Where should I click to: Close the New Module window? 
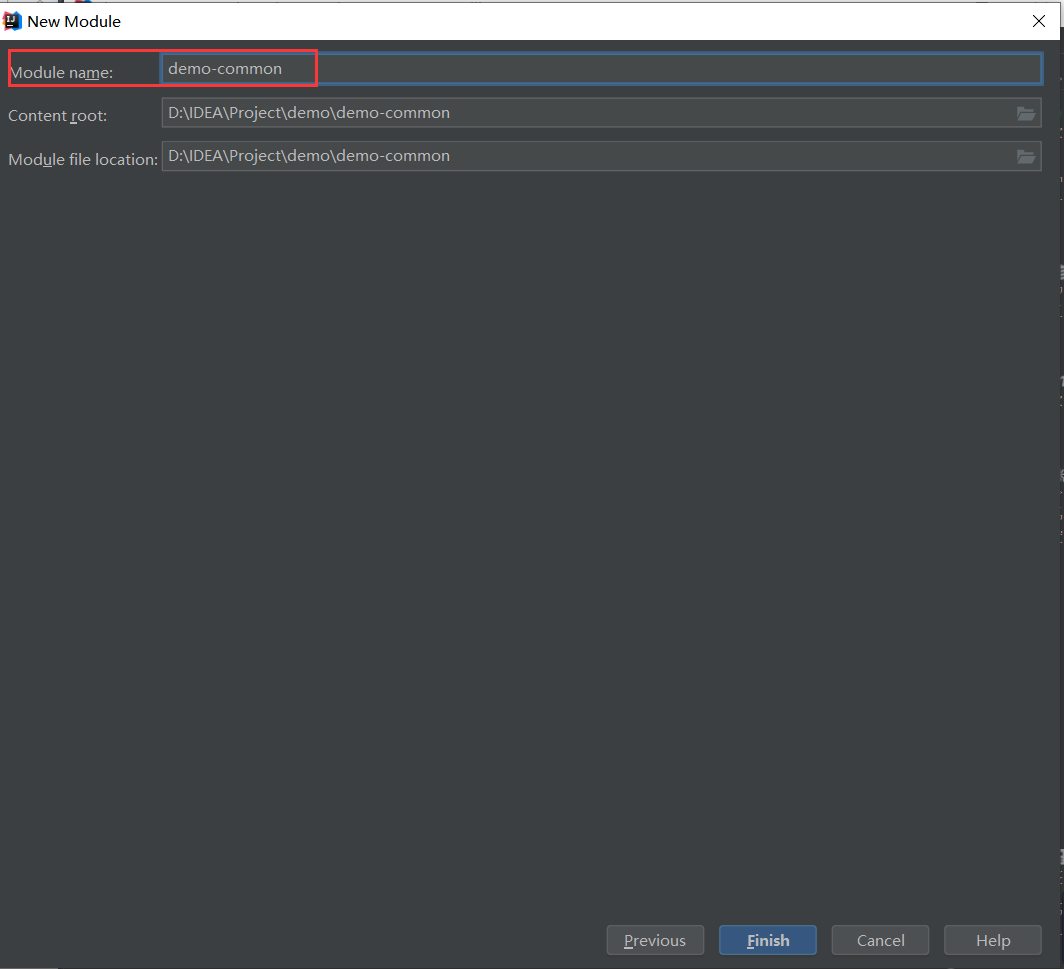pyautogui.click(x=1038, y=21)
